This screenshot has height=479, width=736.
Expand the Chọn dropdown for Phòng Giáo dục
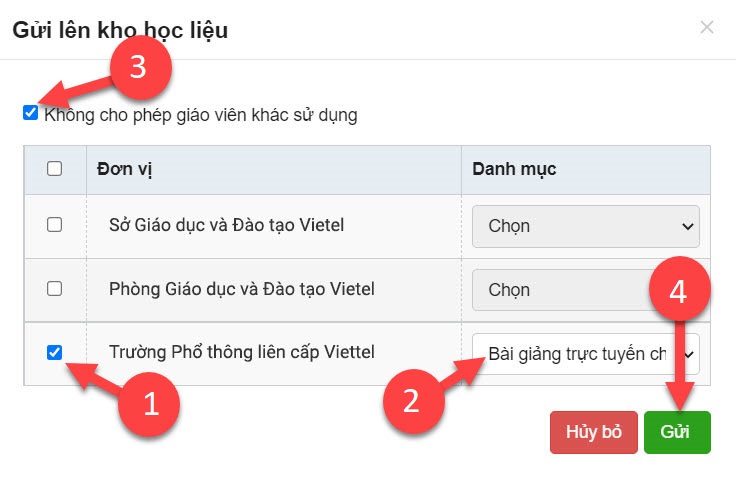[560, 290]
